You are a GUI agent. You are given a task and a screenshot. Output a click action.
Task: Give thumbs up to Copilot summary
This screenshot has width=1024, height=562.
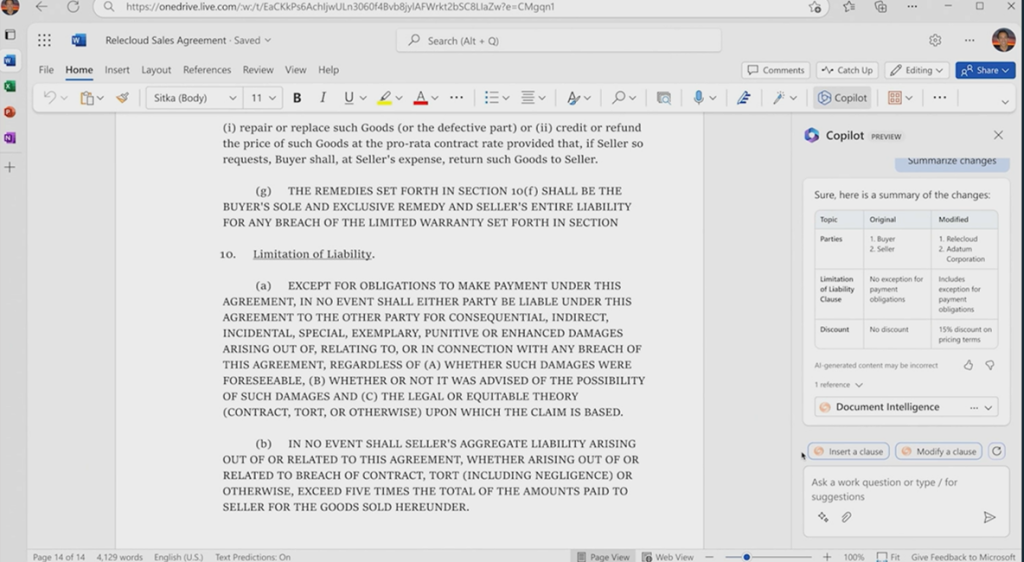pyautogui.click(x=968, y=366)
